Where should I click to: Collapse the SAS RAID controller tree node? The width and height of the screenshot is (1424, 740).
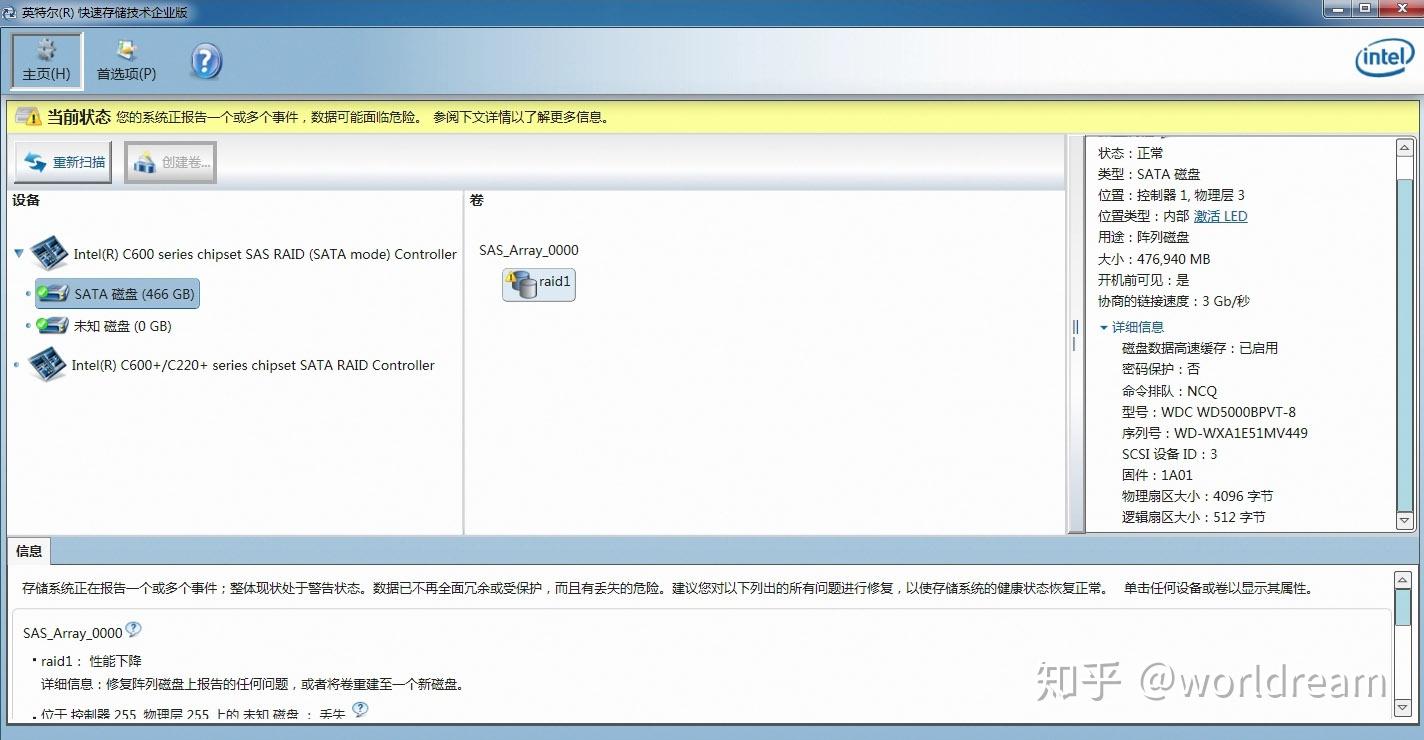(x=18, y=253)
